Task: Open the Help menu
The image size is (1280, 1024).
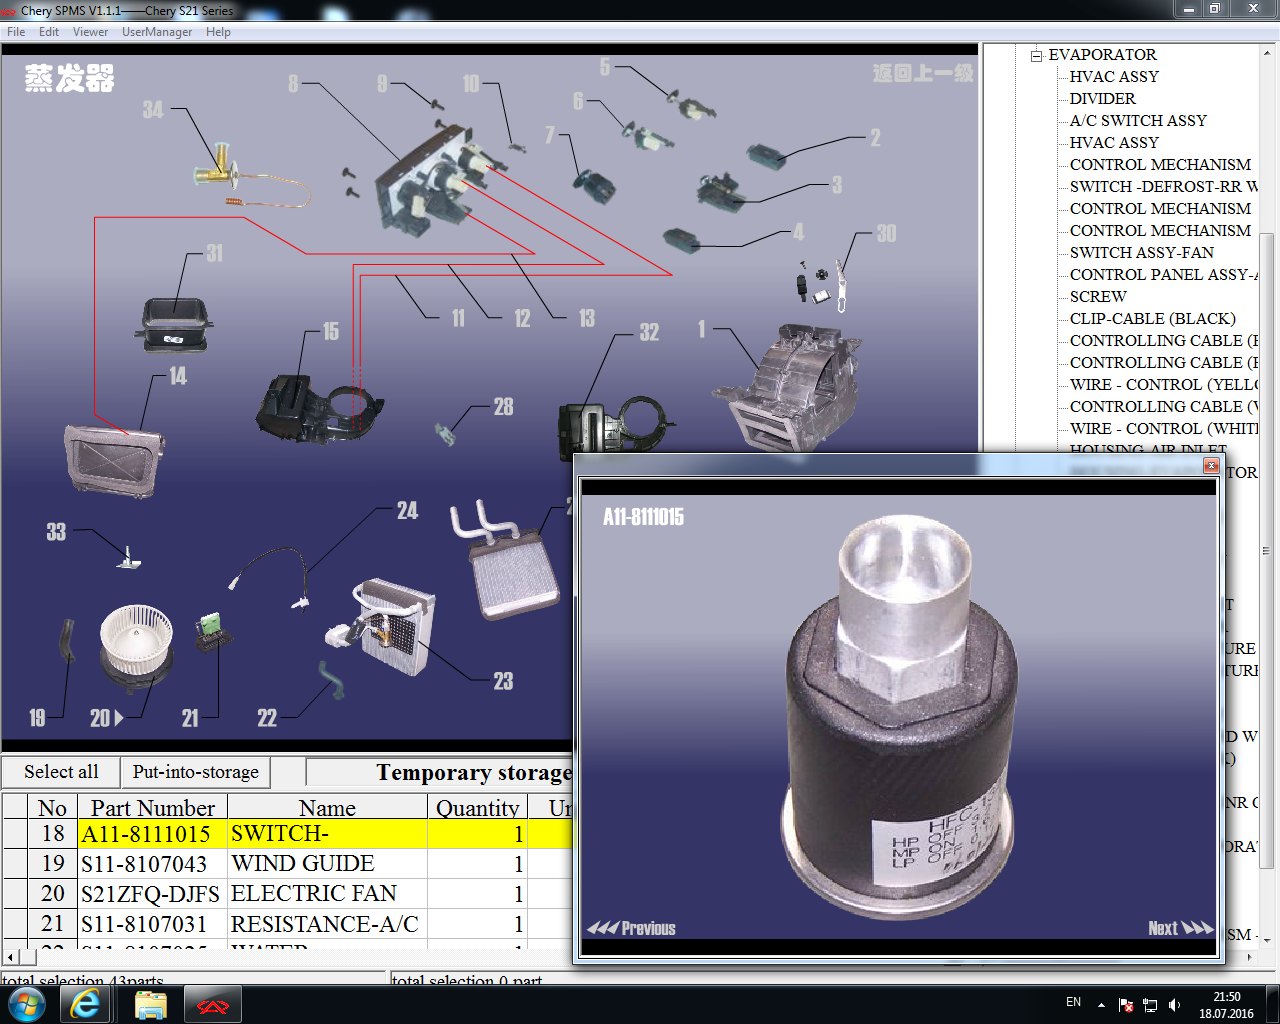Action: pos(218,32)
